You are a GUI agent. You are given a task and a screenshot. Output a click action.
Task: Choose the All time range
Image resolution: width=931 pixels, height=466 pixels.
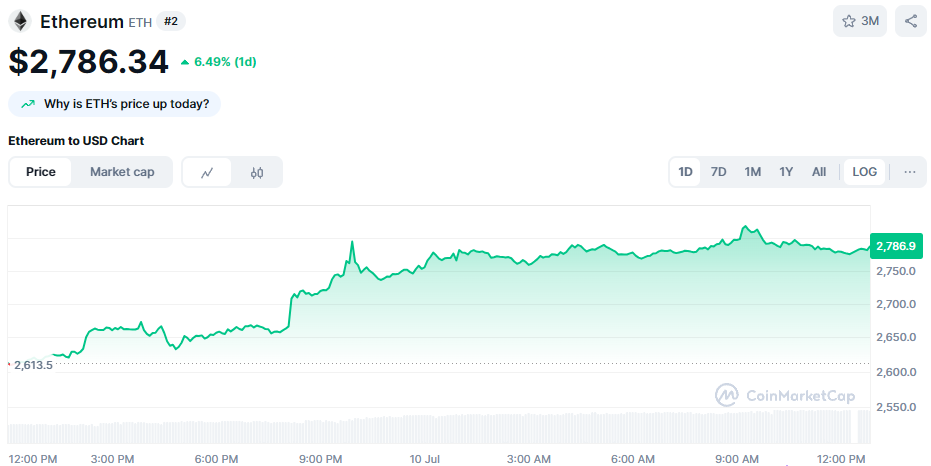[819, 172]
